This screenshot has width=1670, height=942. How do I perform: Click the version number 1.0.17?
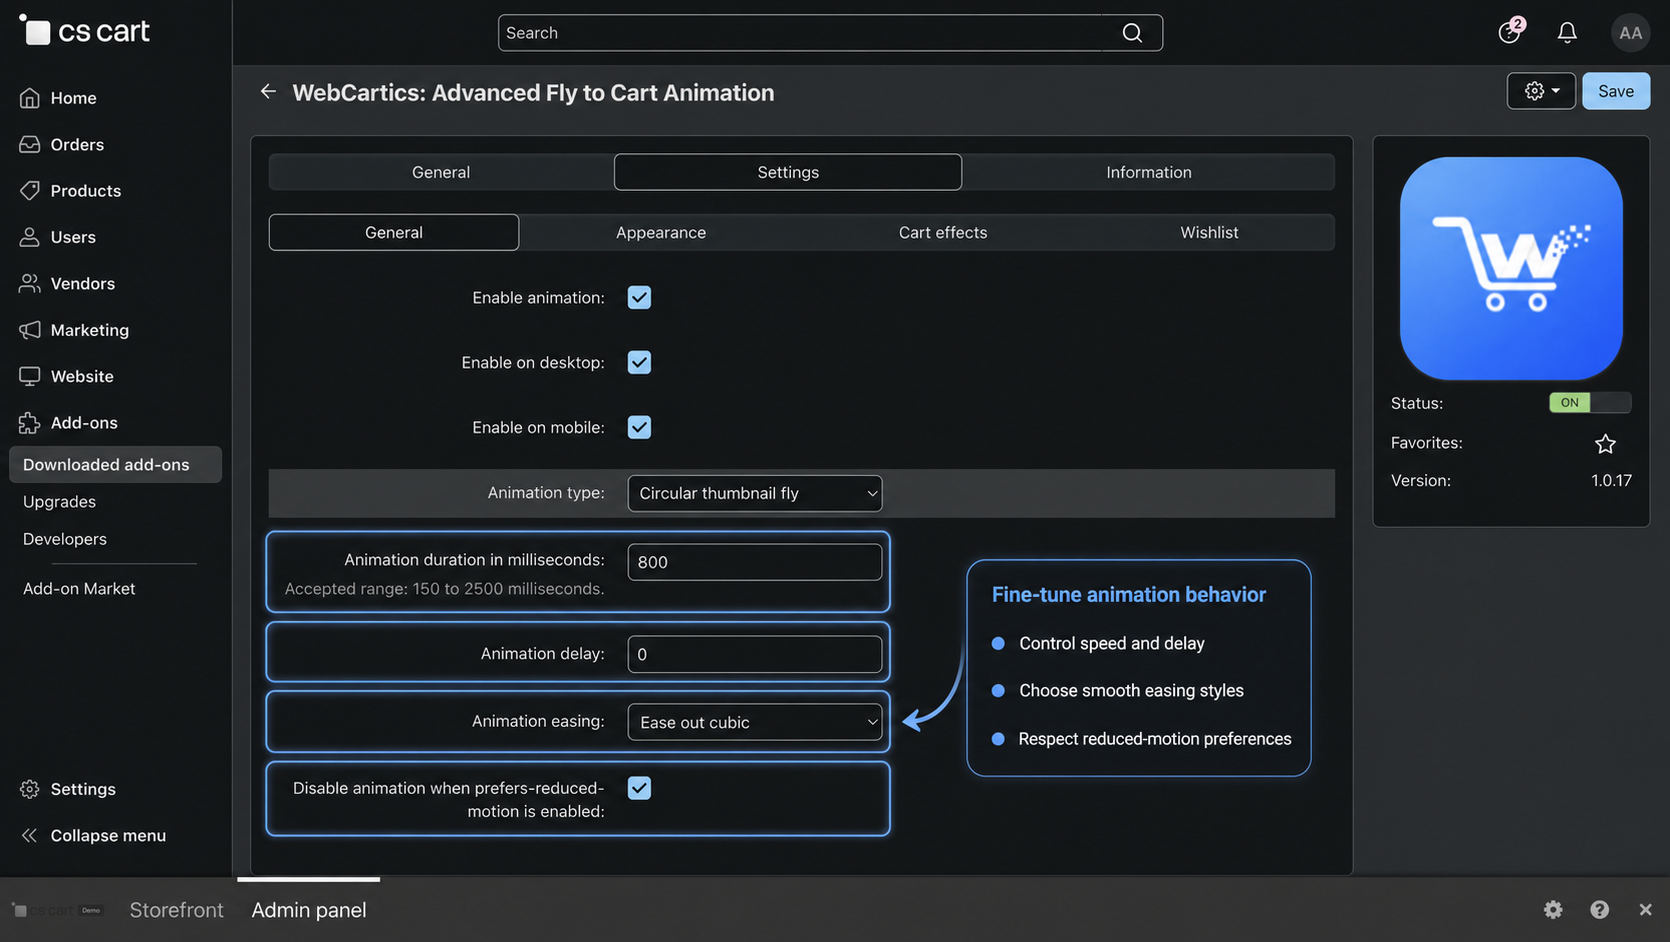pos(1611,480)
